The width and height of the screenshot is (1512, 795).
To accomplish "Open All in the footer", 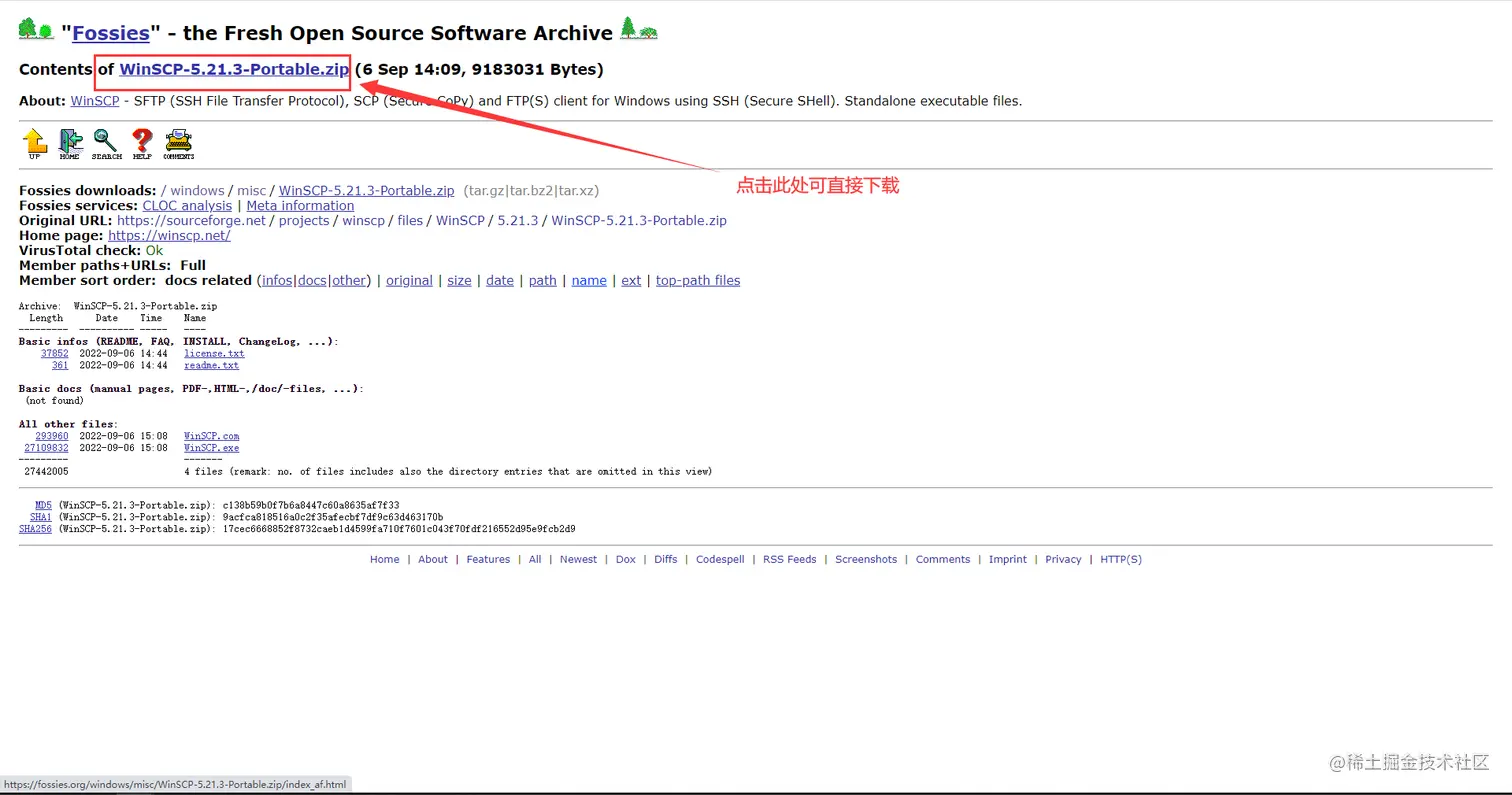I will pos(535,560).
